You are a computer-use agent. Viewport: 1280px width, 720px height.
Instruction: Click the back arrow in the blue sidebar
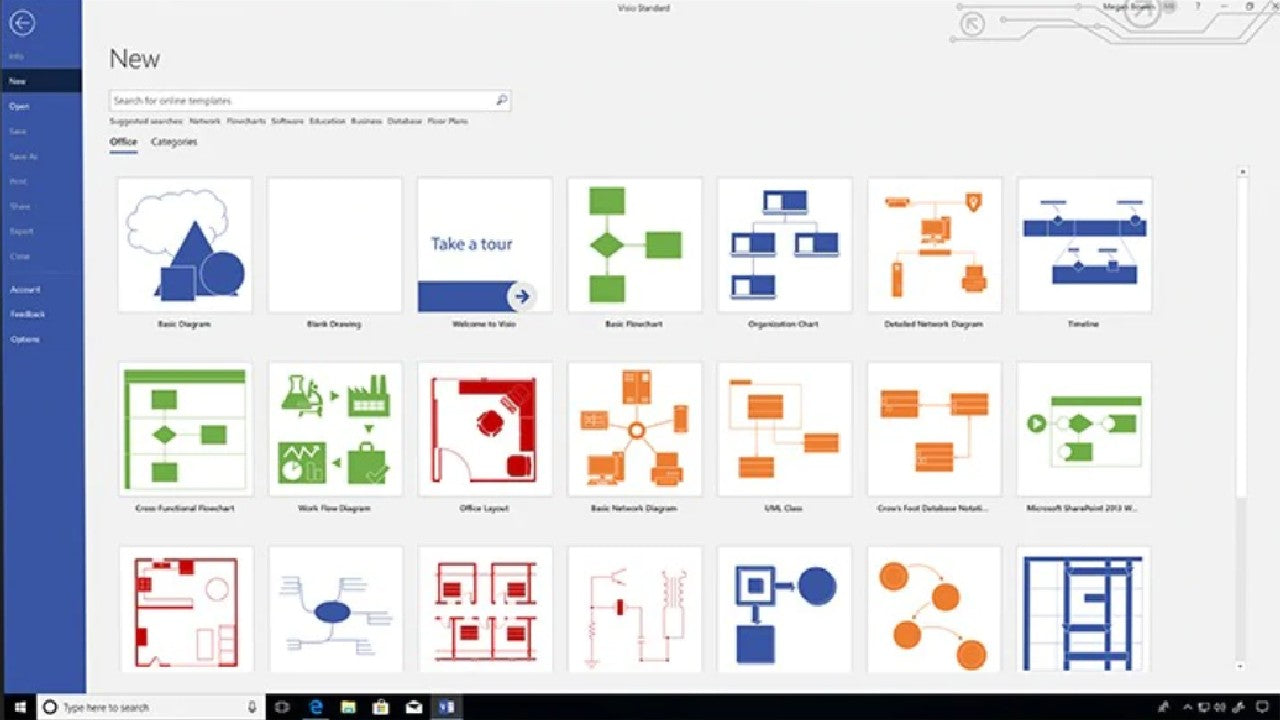click(21, 23)
